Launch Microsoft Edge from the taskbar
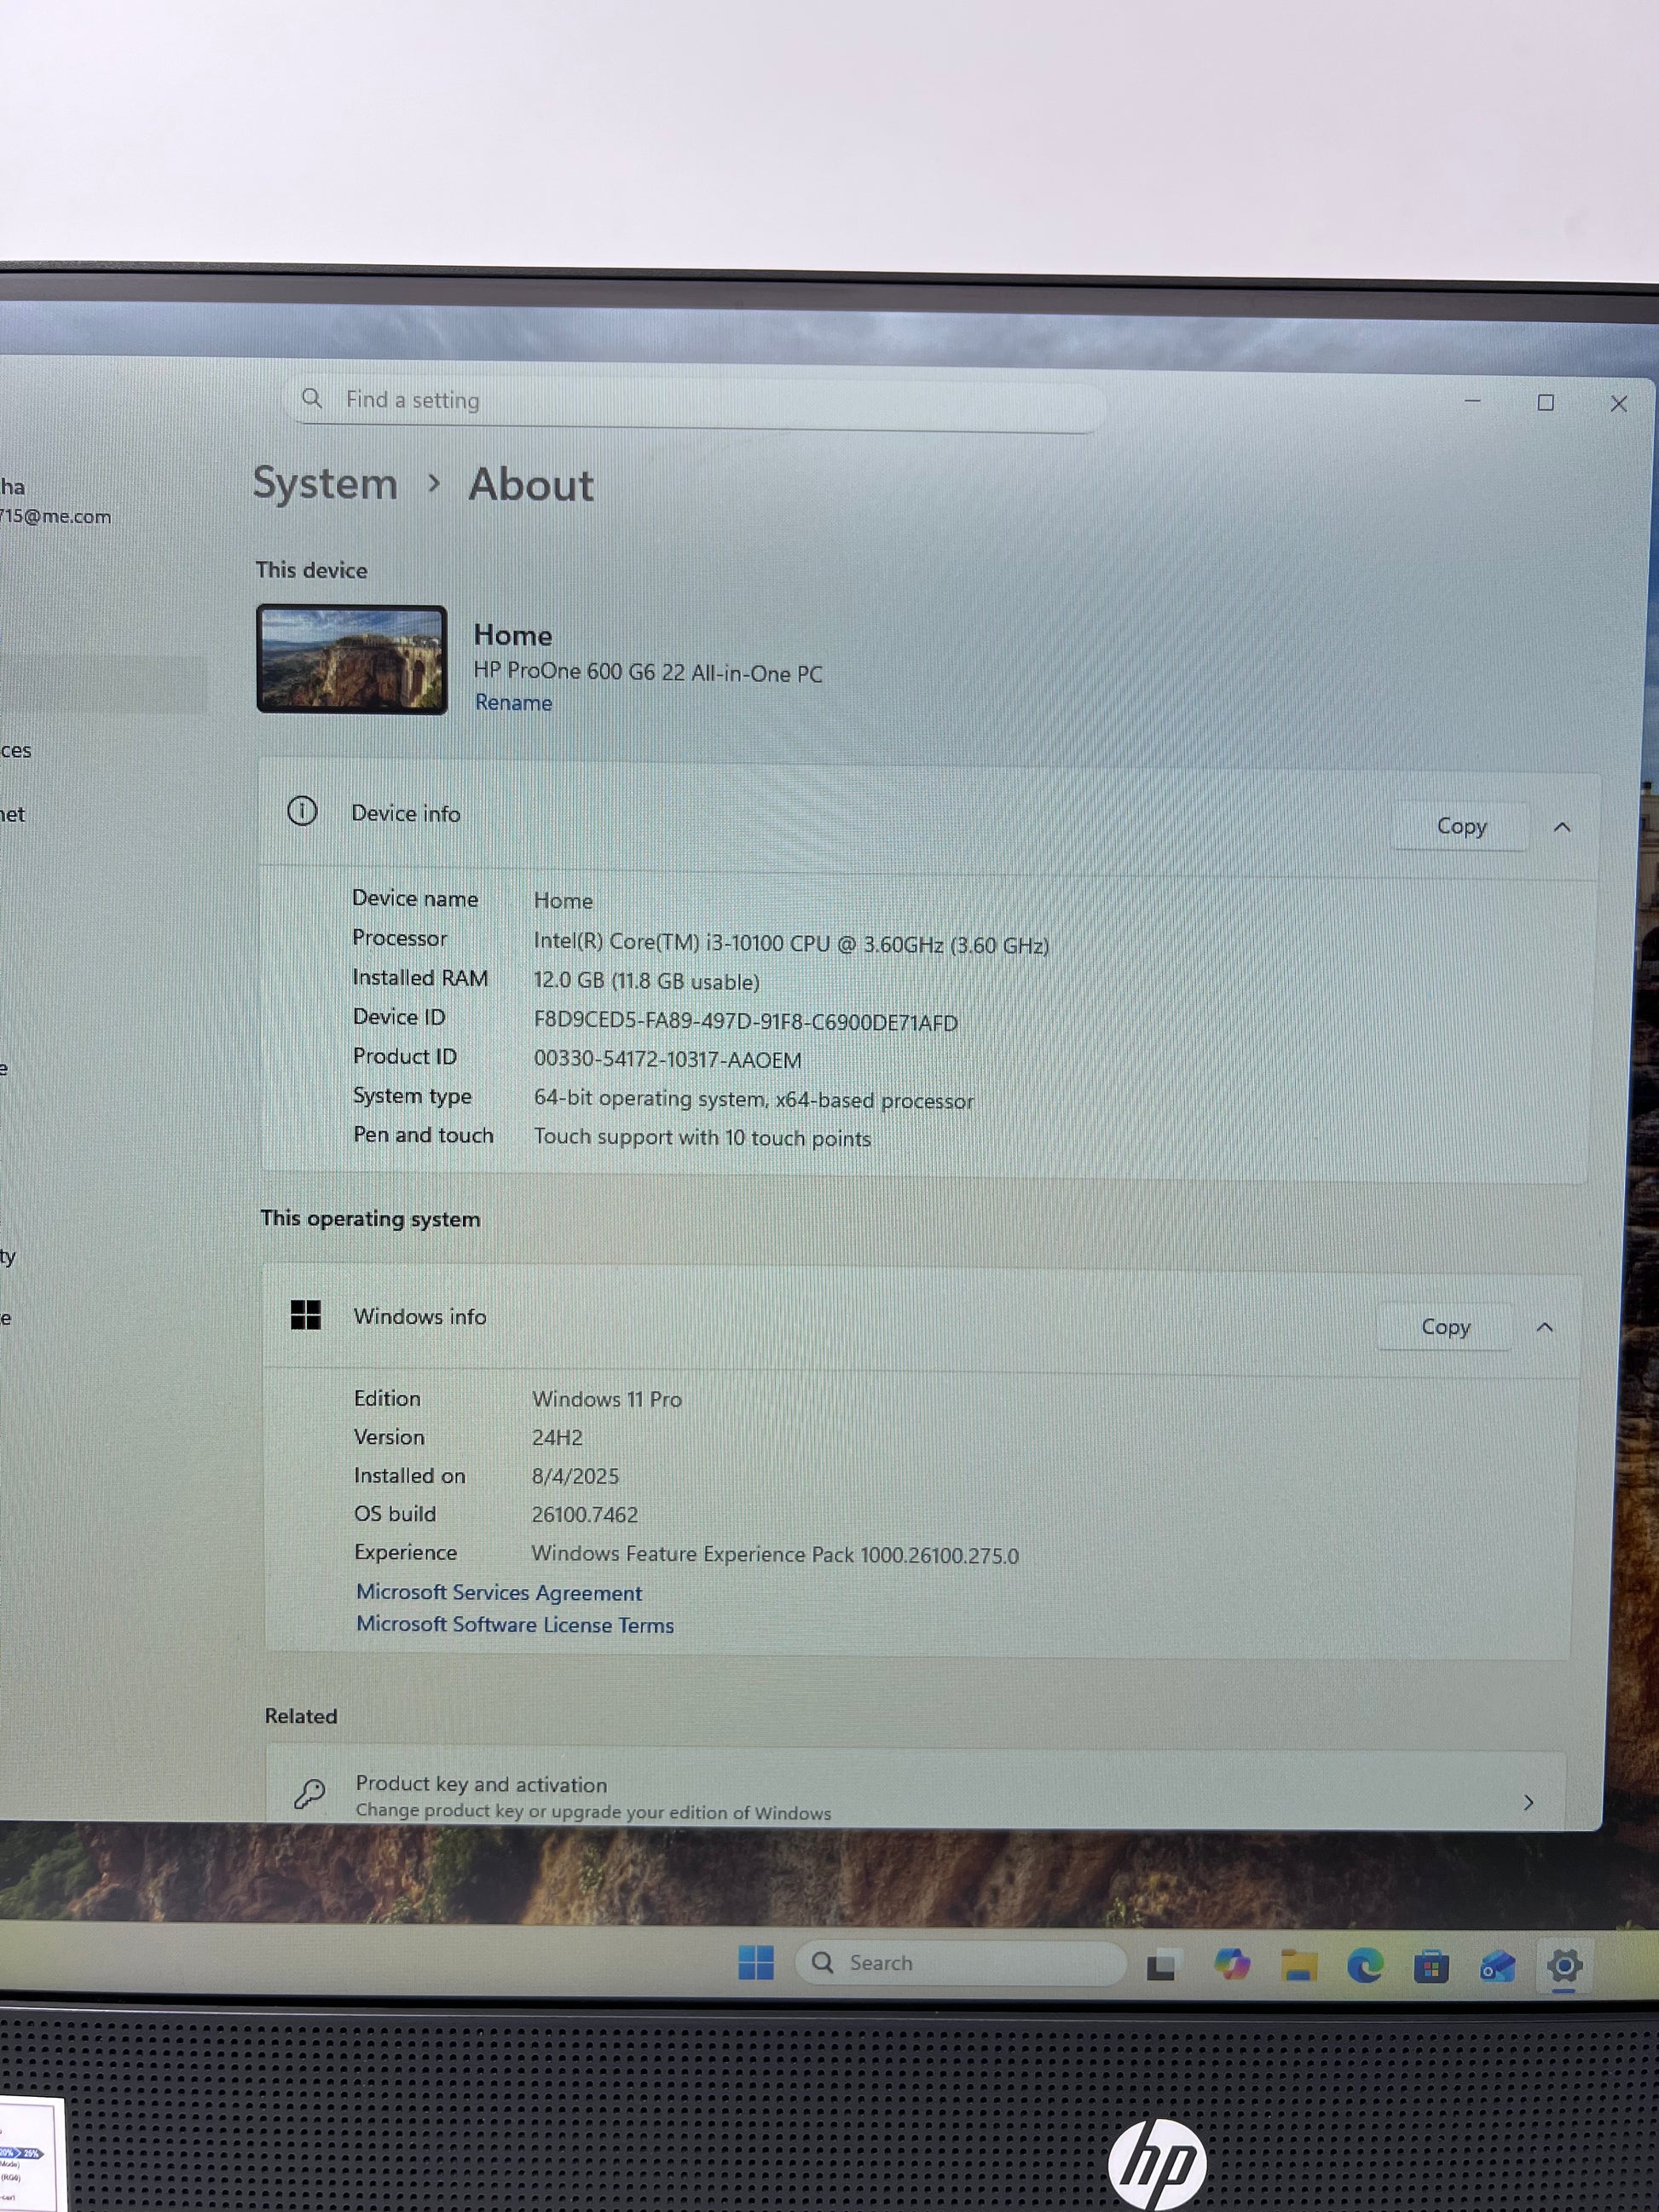Viewport: 1659px width, 2212px height. tap(1364, 1966)
